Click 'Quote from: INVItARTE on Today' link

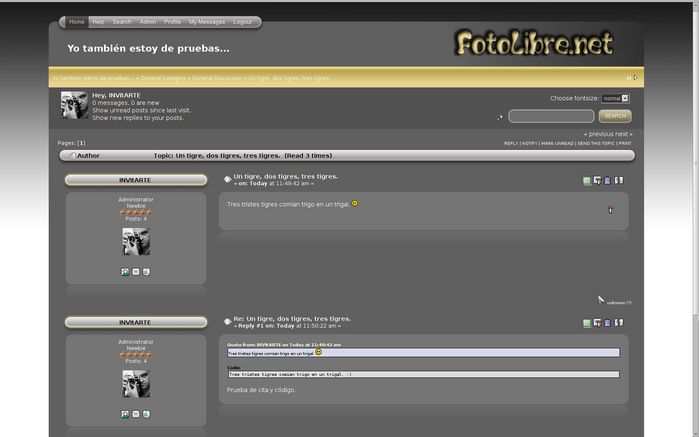click(284, 345)
